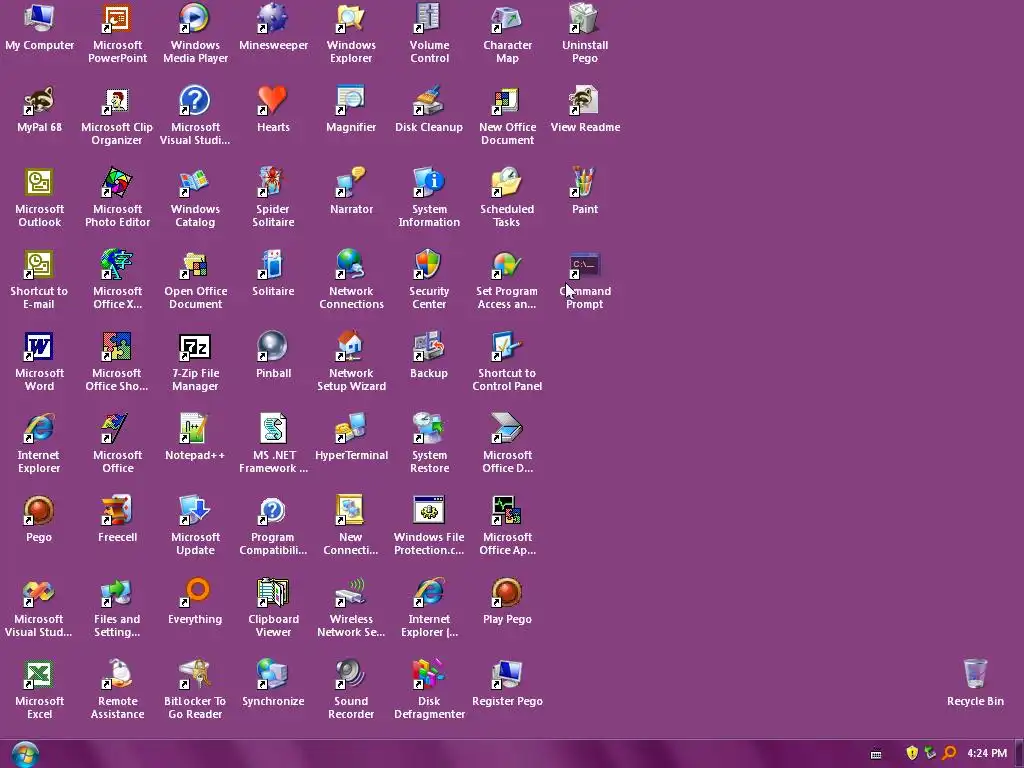The height and width of the screenshot is (768, 1024).
Task: Select the Narrator shortcut
Action: pyautogui.click(x=351, y=183)
